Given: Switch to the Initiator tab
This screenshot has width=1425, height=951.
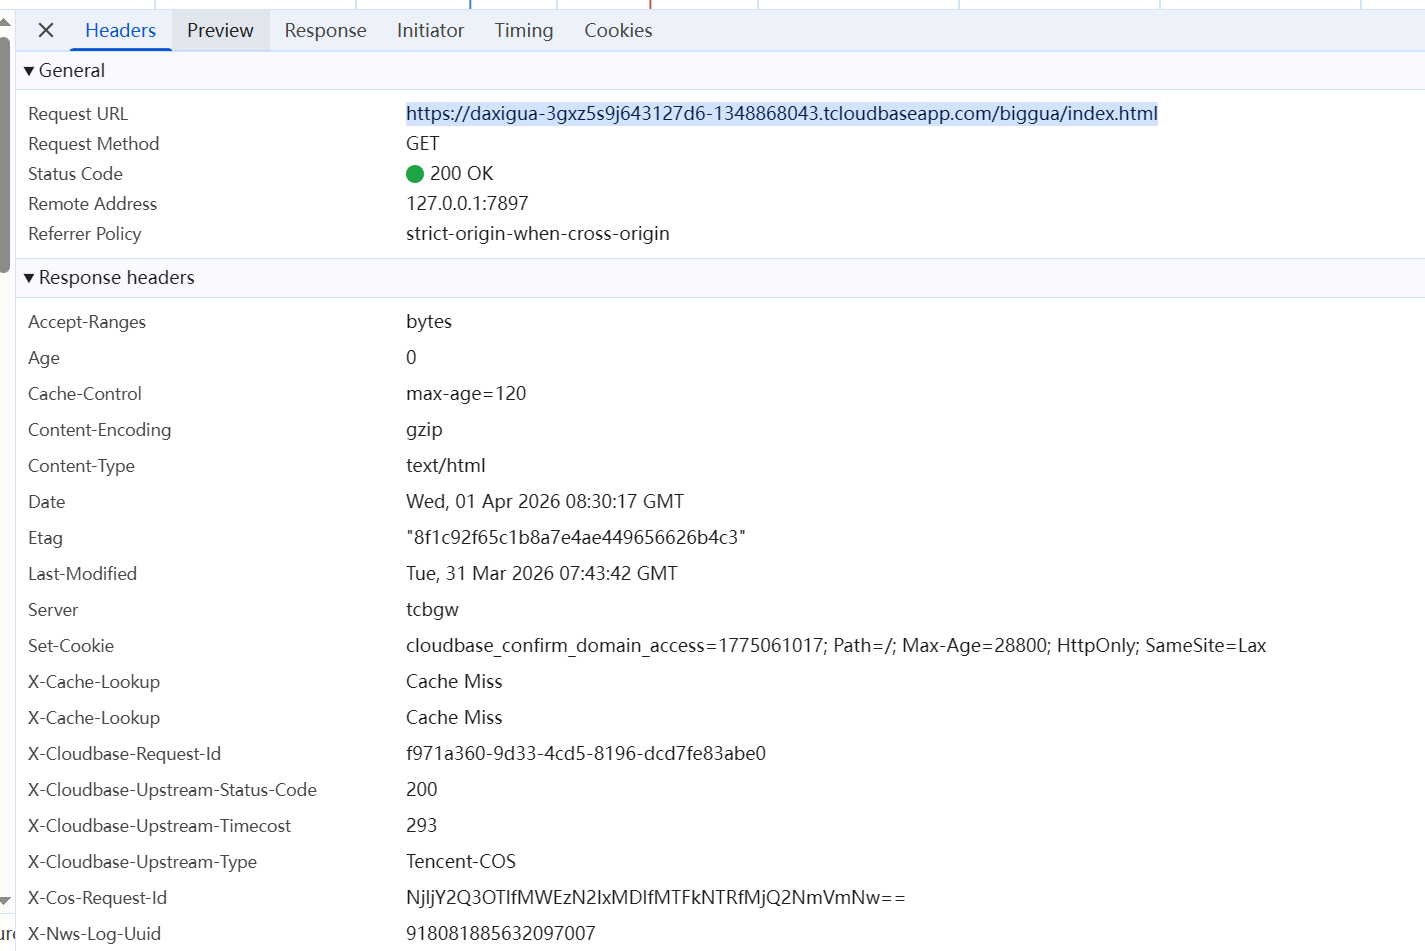Looking at the screenshot, I should coord(430,31).
